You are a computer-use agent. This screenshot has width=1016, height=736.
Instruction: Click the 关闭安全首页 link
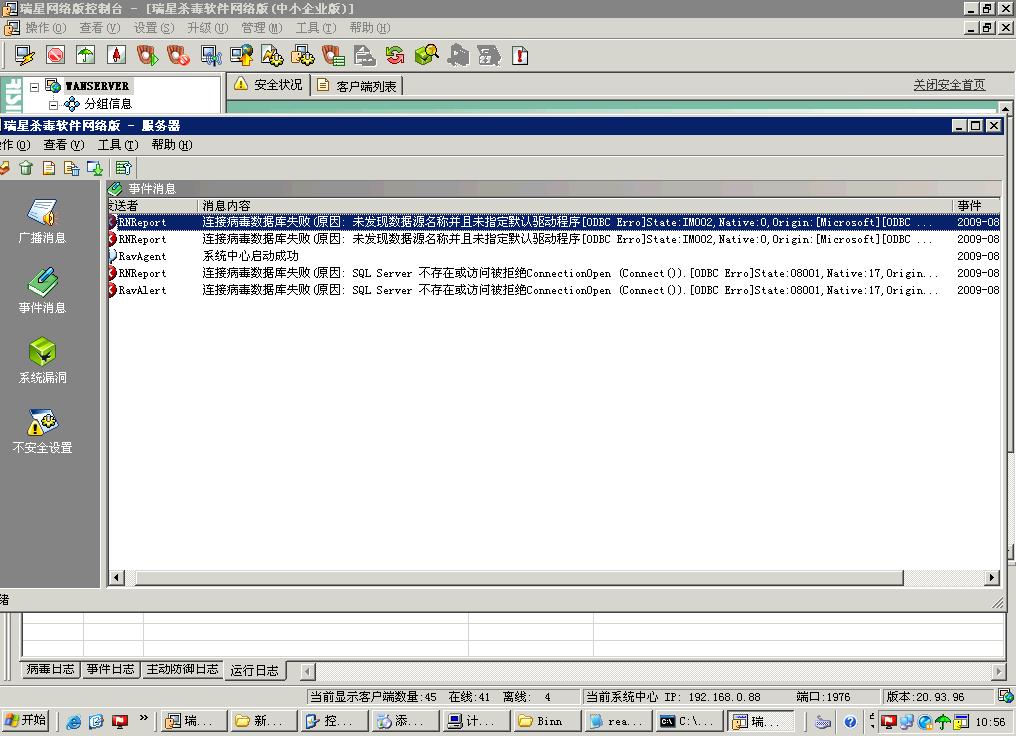[949, 85]
